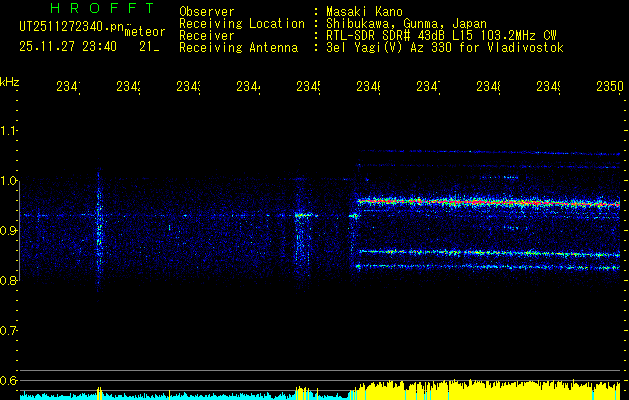This screenshot has width=629, height=400.
Task: Click the 2349 time axis marker
Action: 548,87
